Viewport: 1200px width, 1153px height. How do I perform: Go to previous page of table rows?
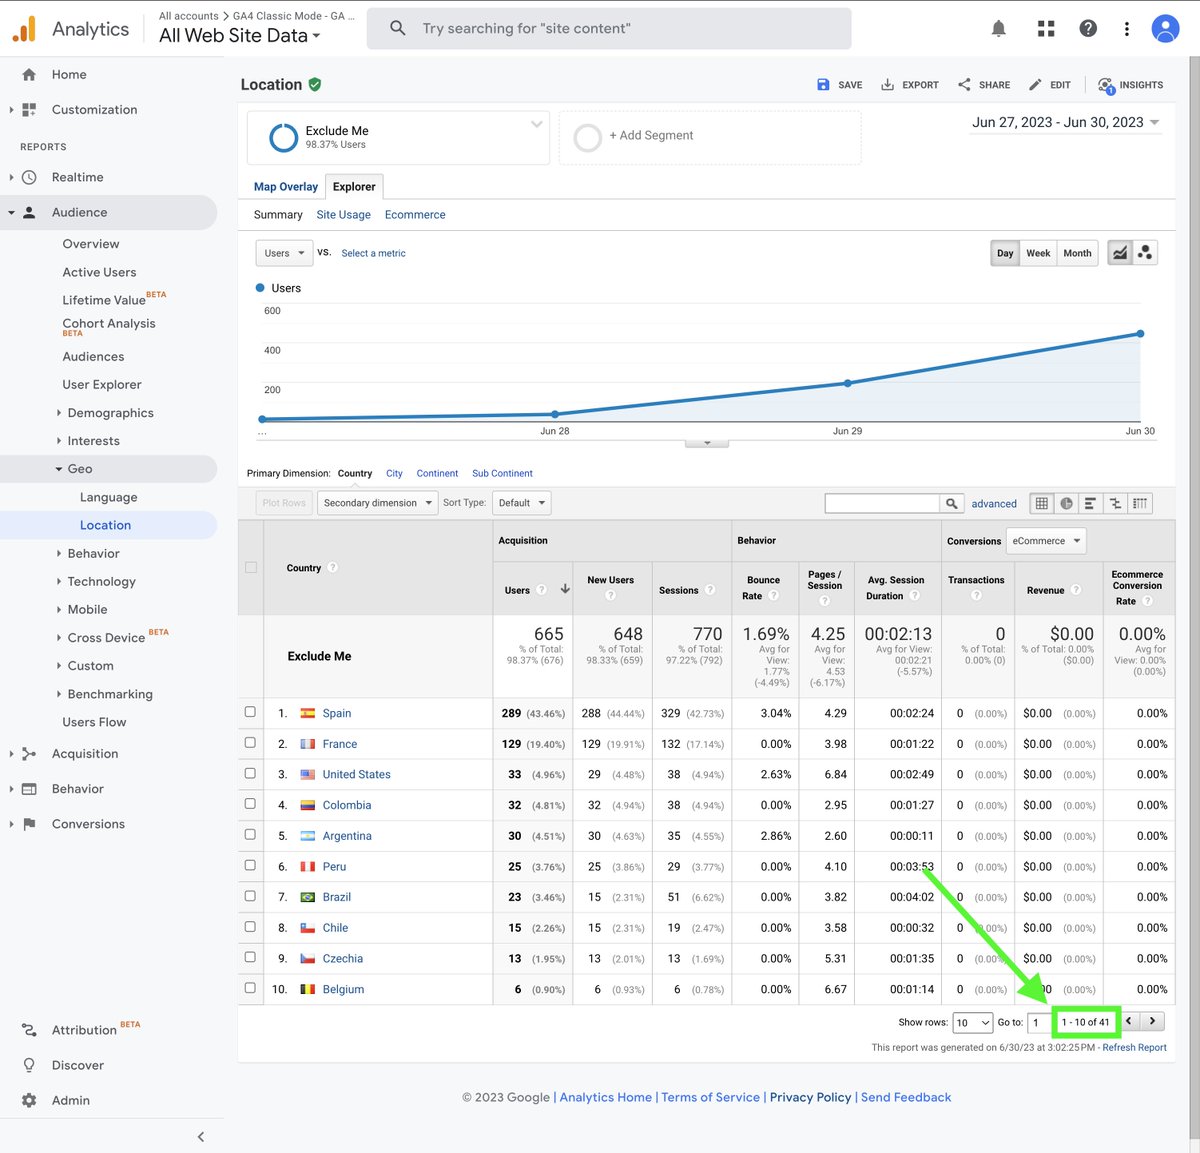[x=1129, y=1021]
